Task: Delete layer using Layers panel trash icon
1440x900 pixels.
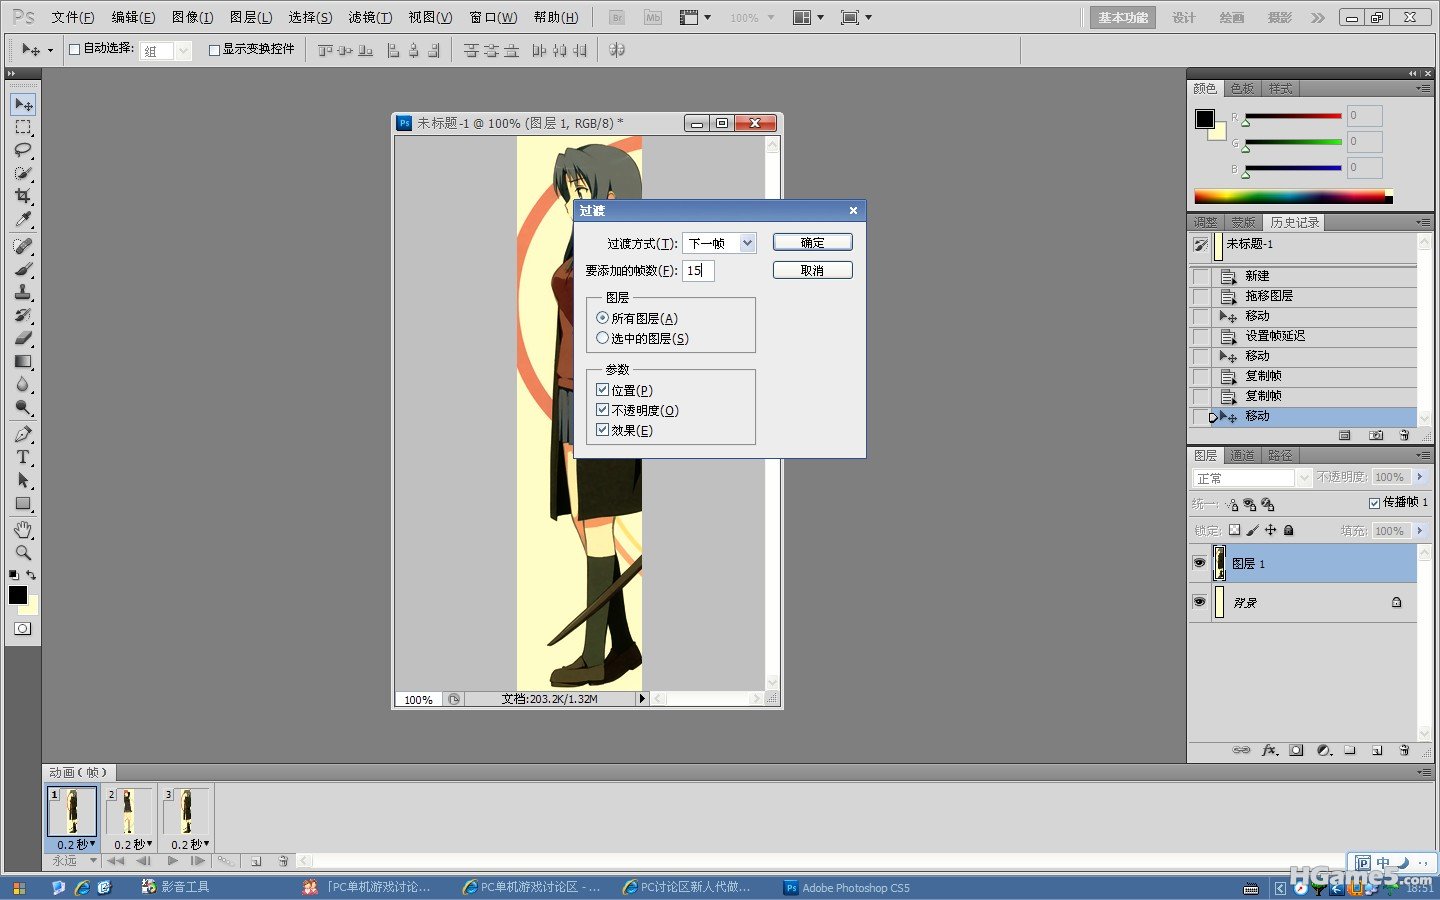Action: [1404, 750]
